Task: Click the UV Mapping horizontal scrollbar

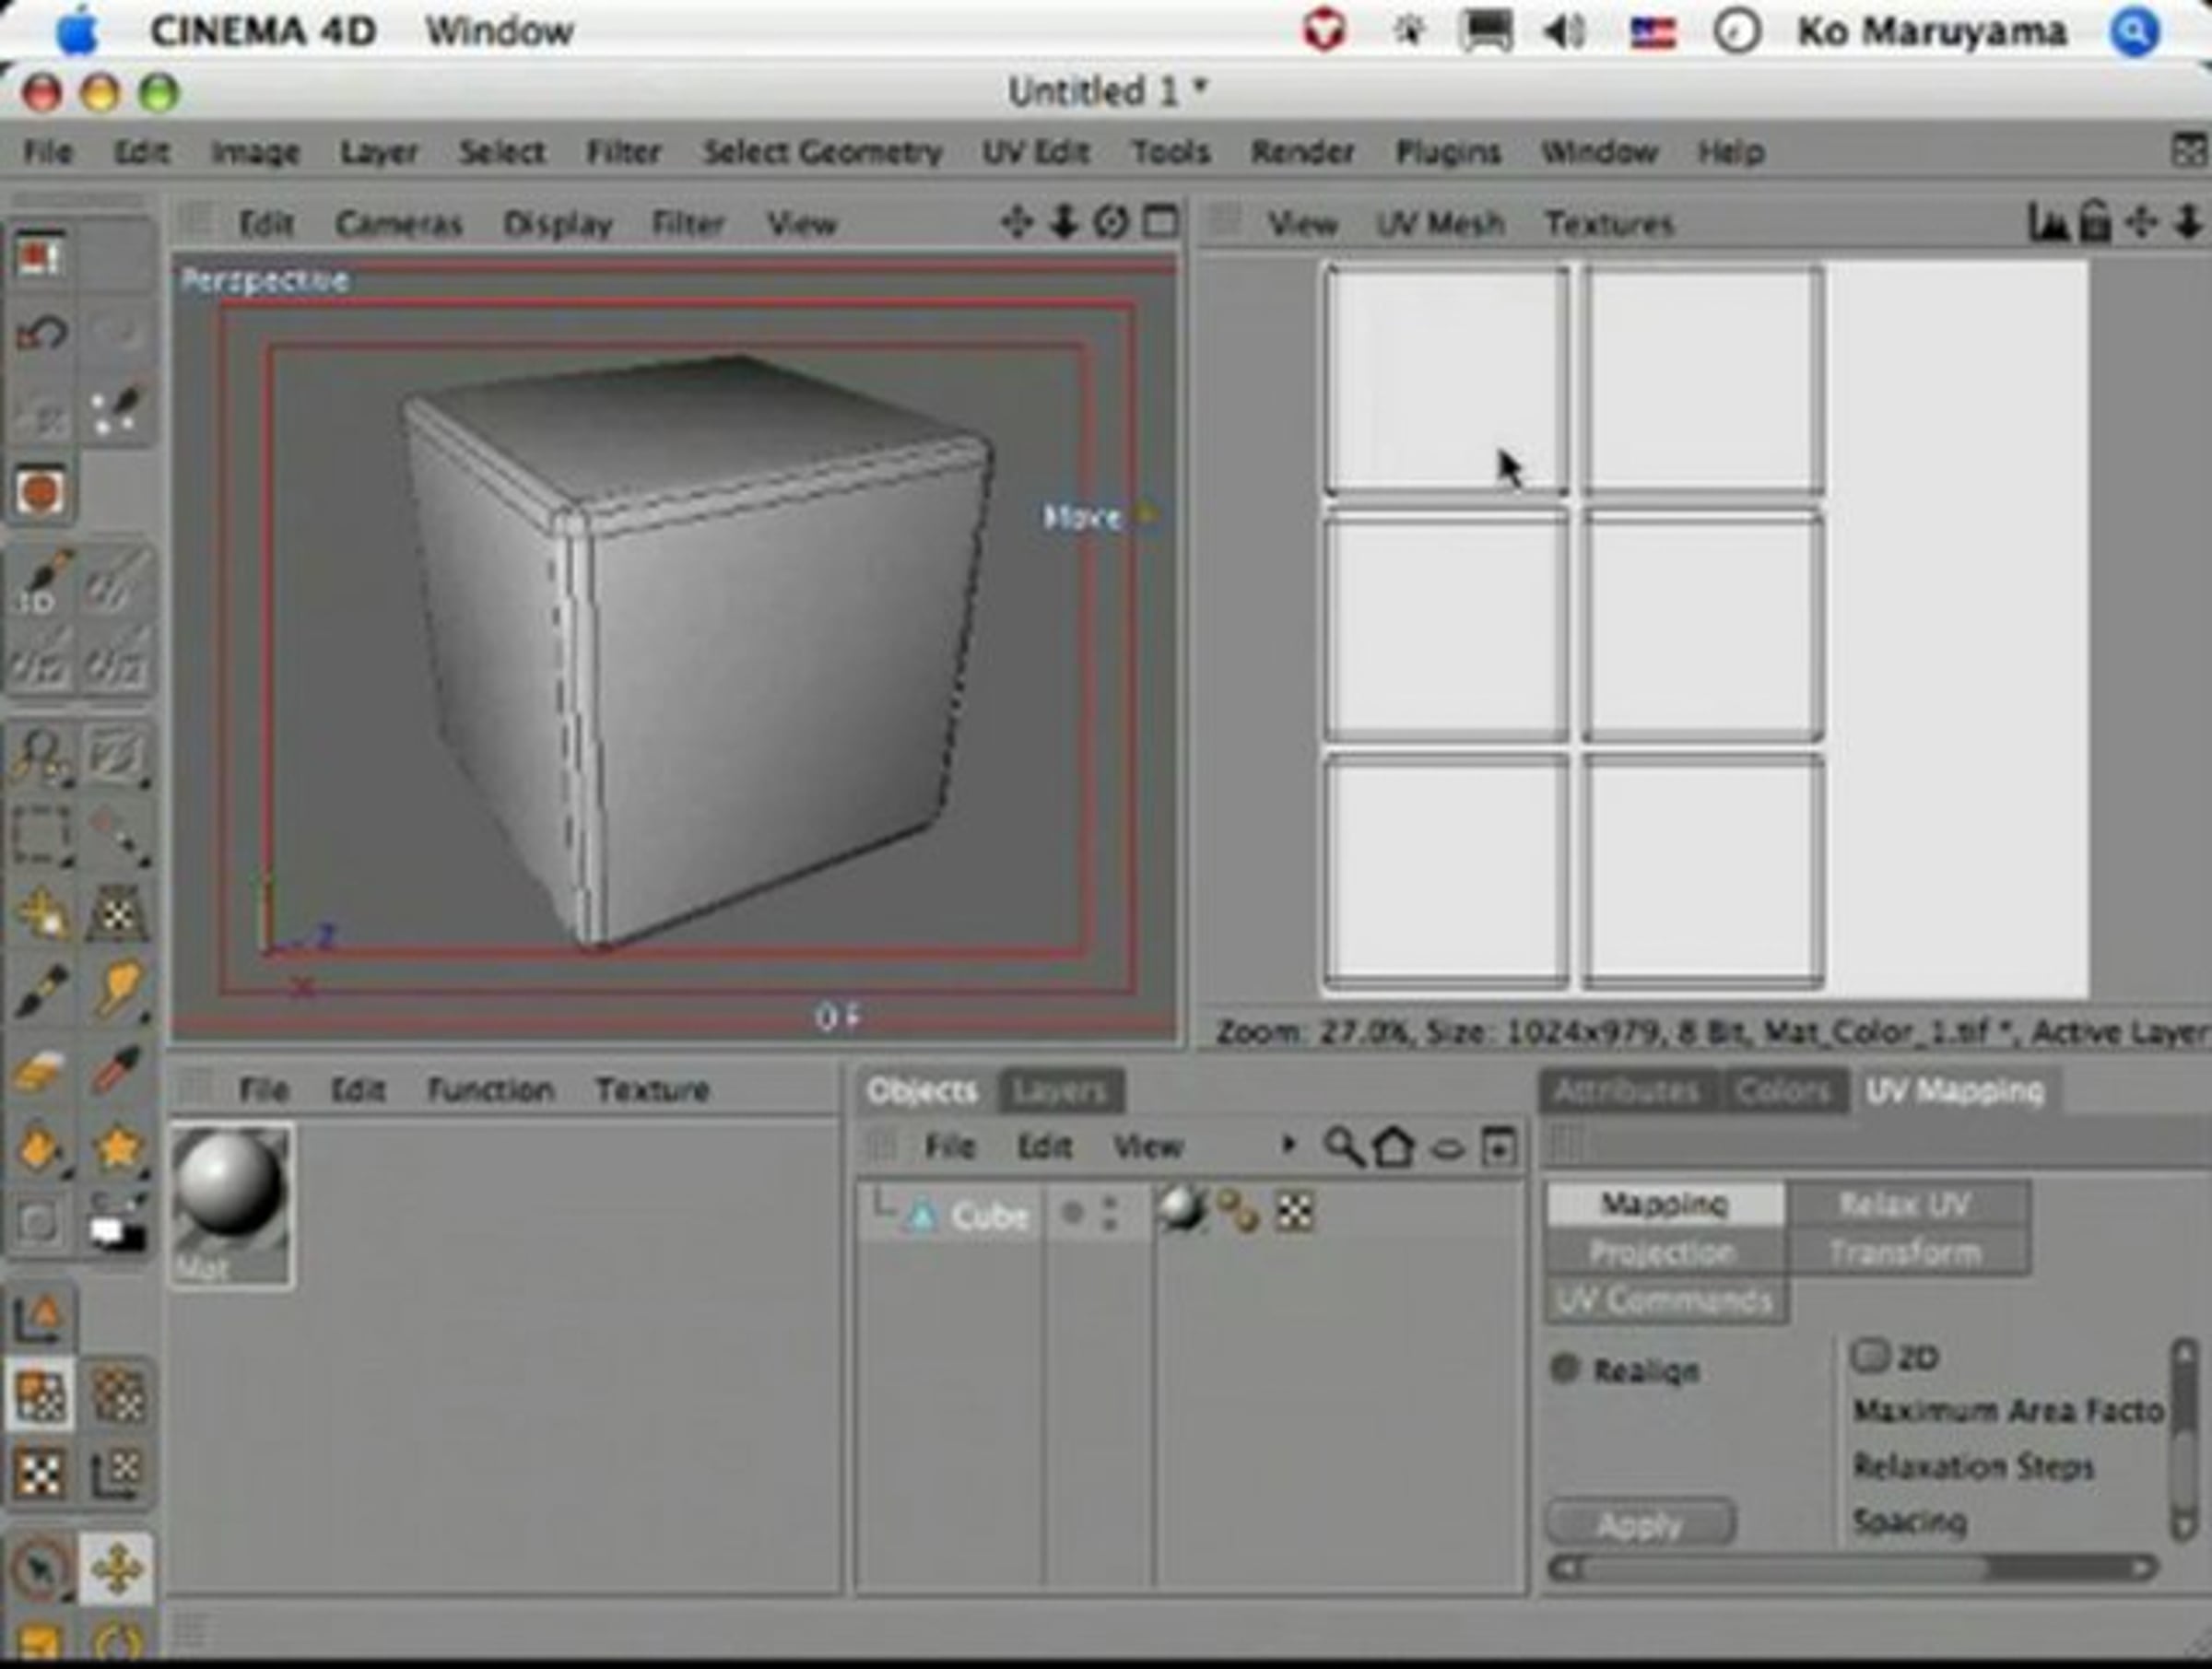Action: pyautogui.click(x=1852, y=1567)
